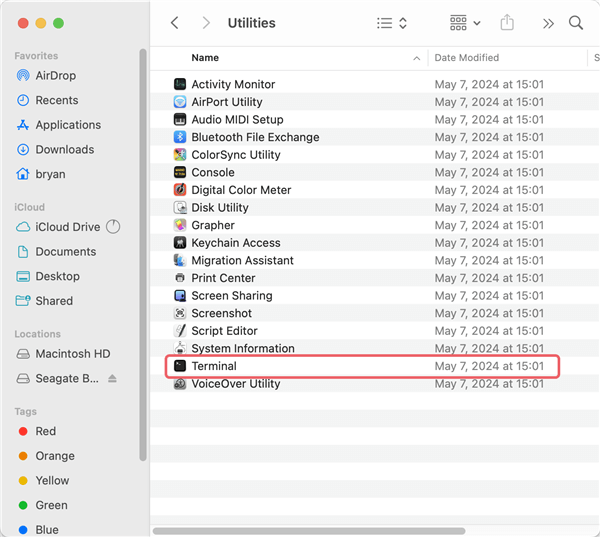
Task: Open AirDrop in the sidebar
Action: [x=47, y=75]
